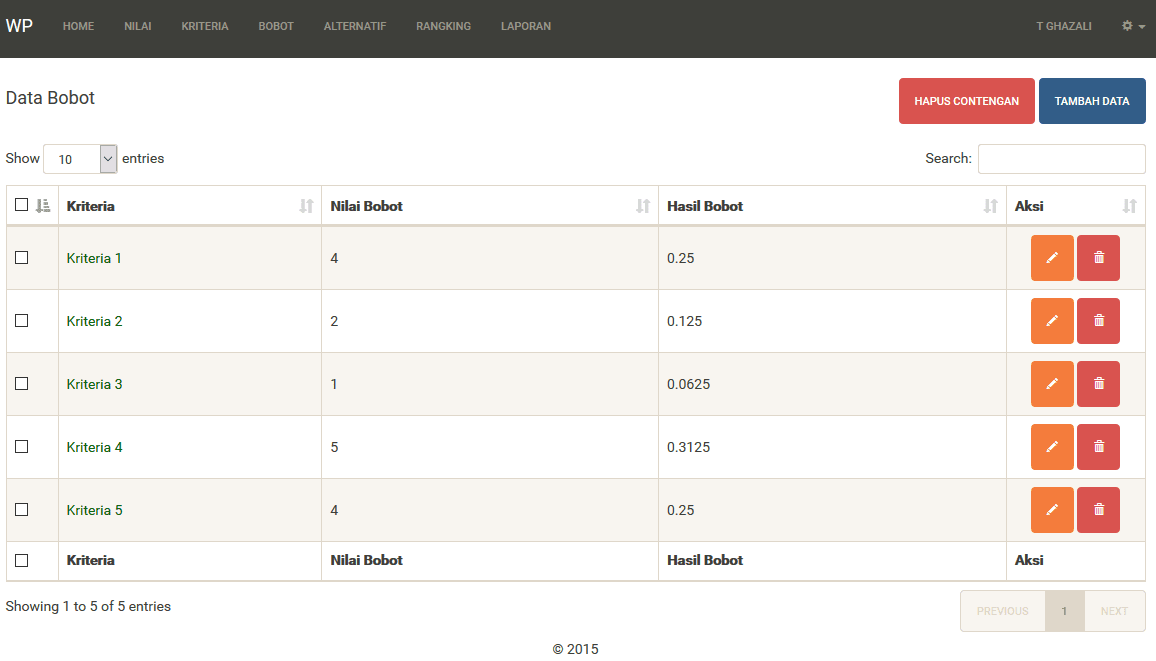Tick the Kriteria 5 row checkbox
Screen dimensions: 1156x661
(x=22, y=510)
